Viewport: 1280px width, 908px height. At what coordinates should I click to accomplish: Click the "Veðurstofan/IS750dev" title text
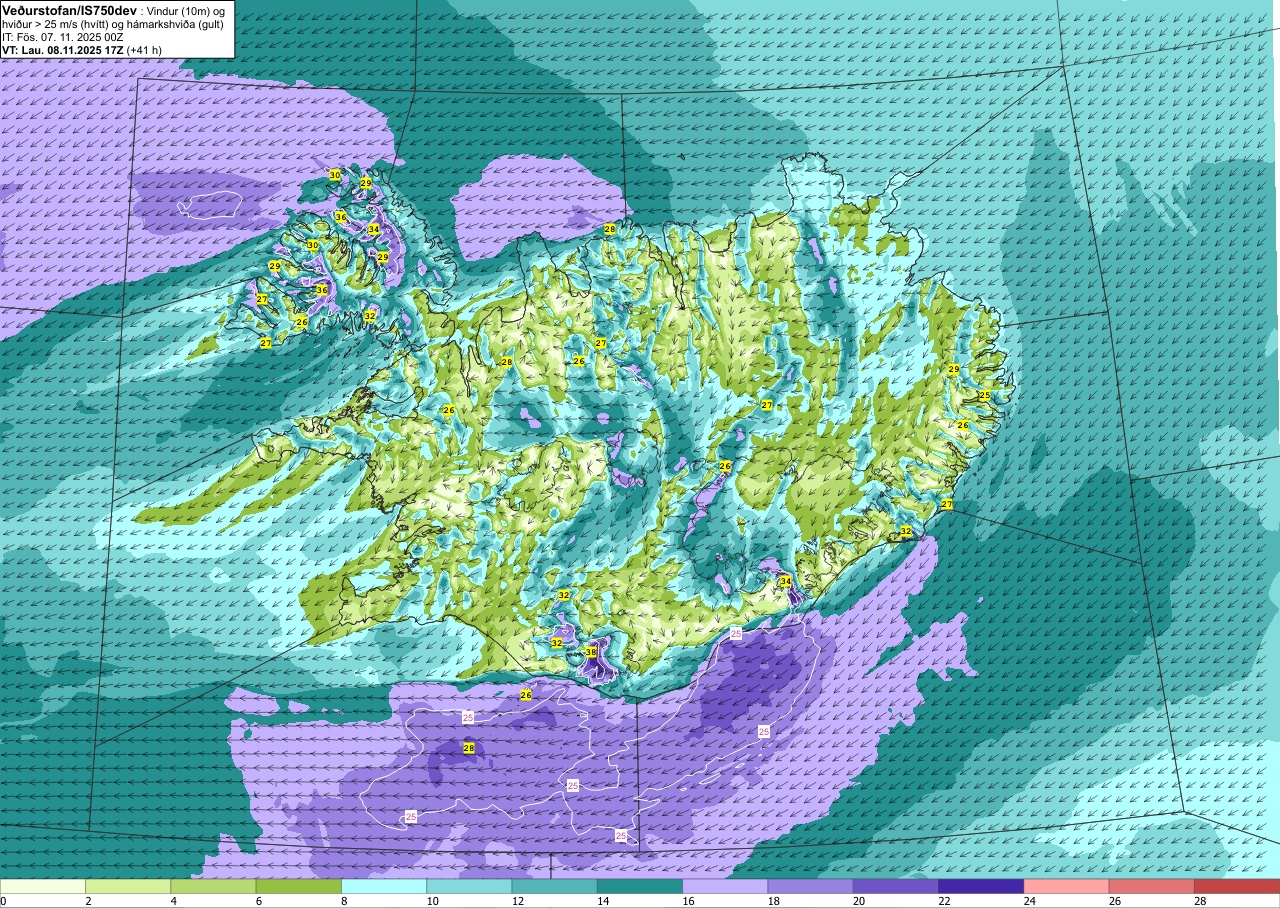69,9
